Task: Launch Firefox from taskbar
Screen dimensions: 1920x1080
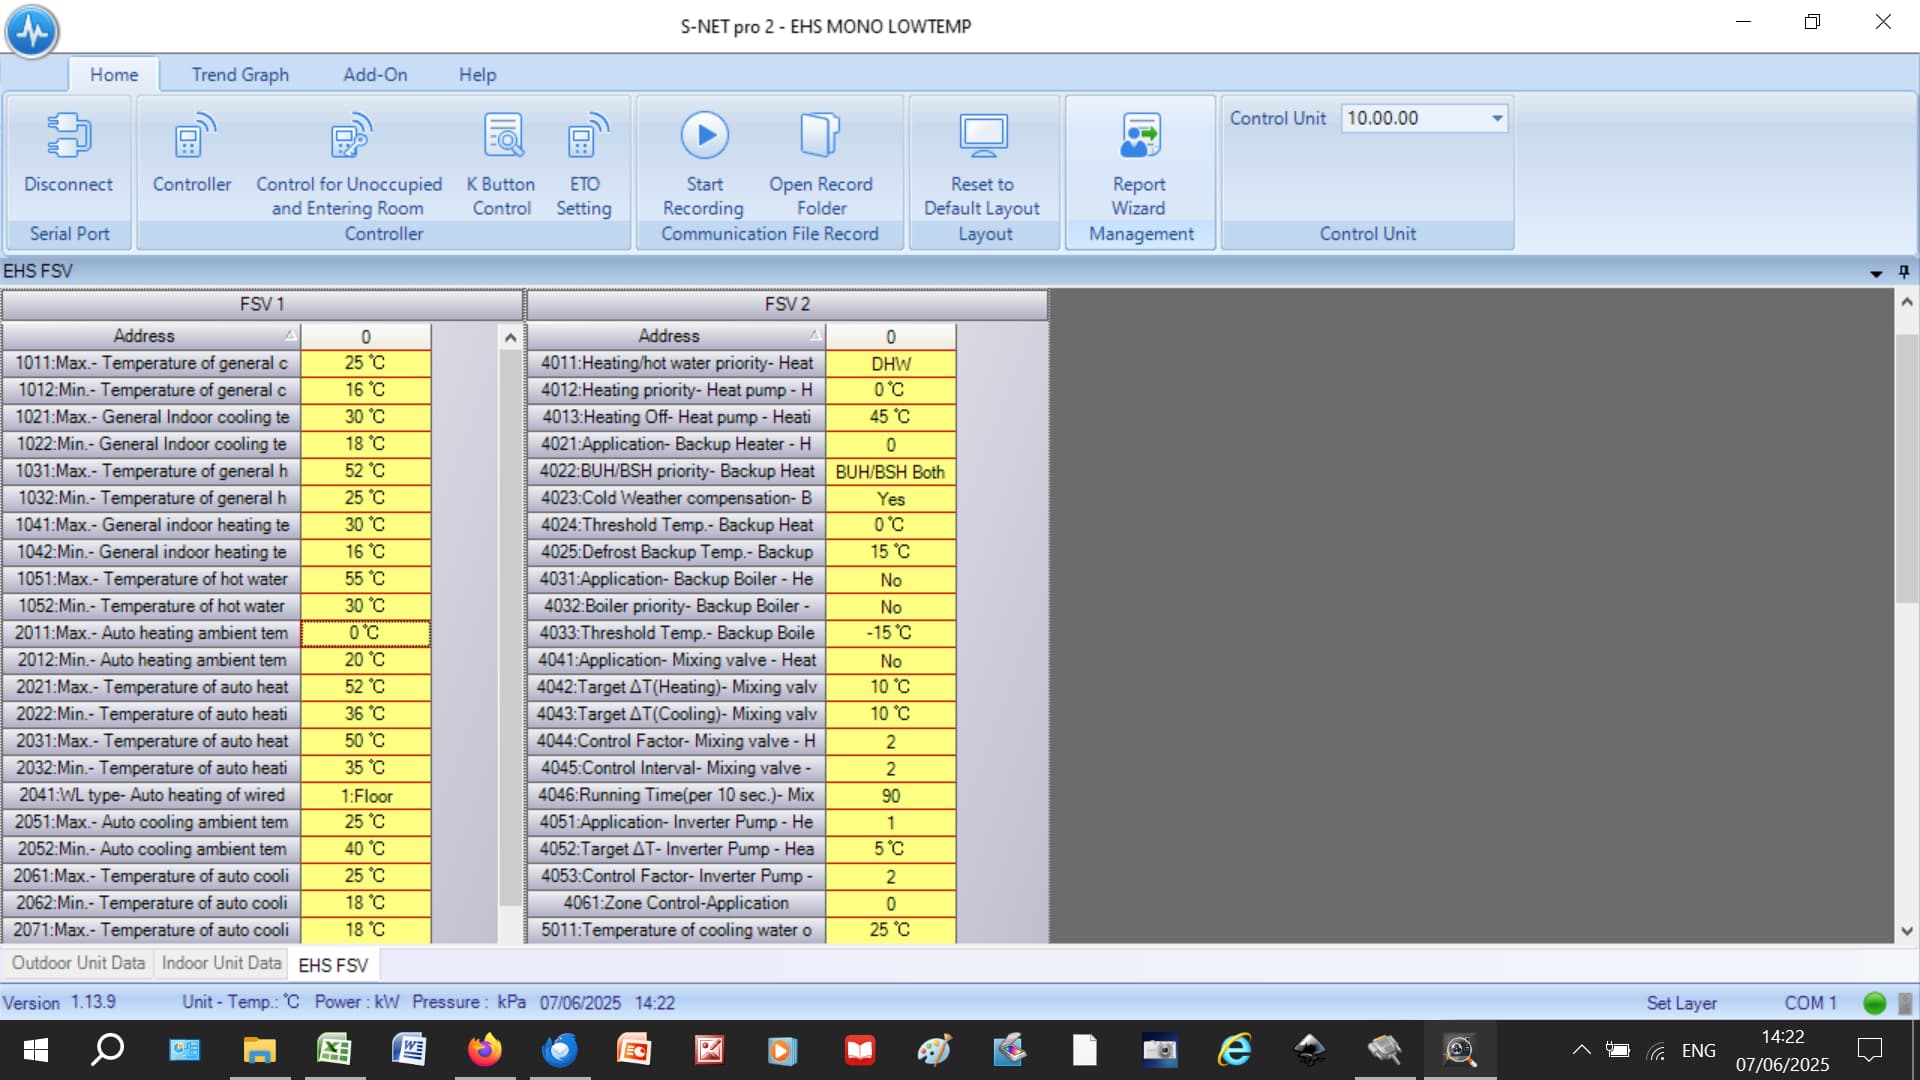Action: pos(484,1050)
